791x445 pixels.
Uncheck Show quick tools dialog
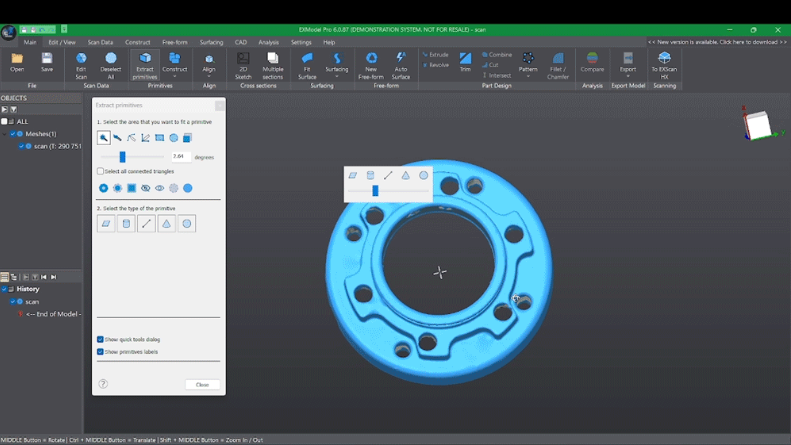100,340
